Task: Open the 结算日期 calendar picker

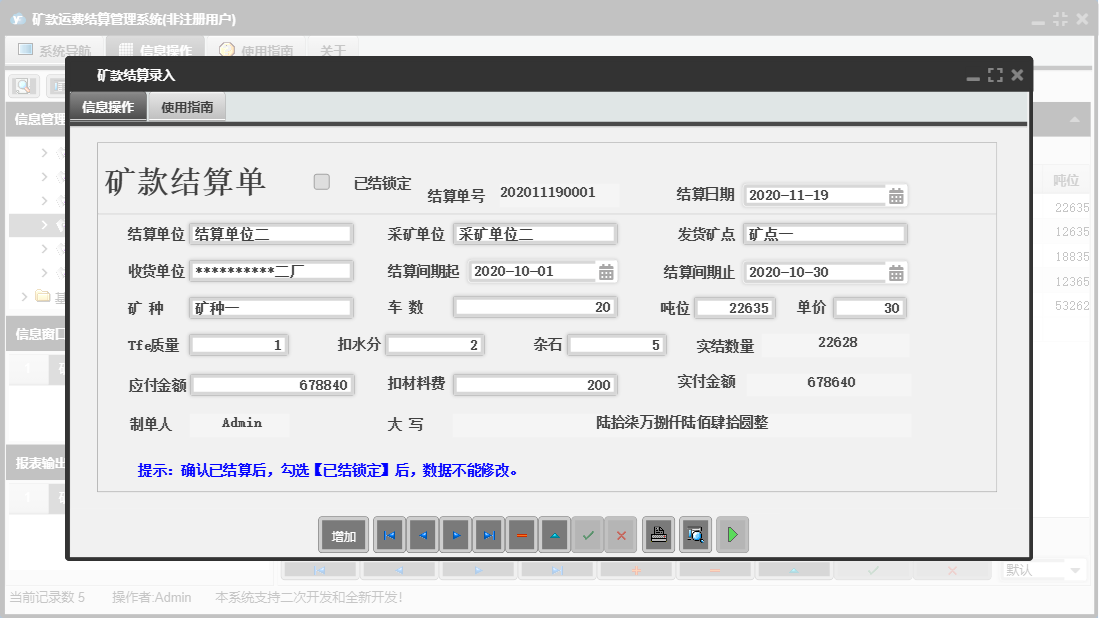Action: click(897, 195)
